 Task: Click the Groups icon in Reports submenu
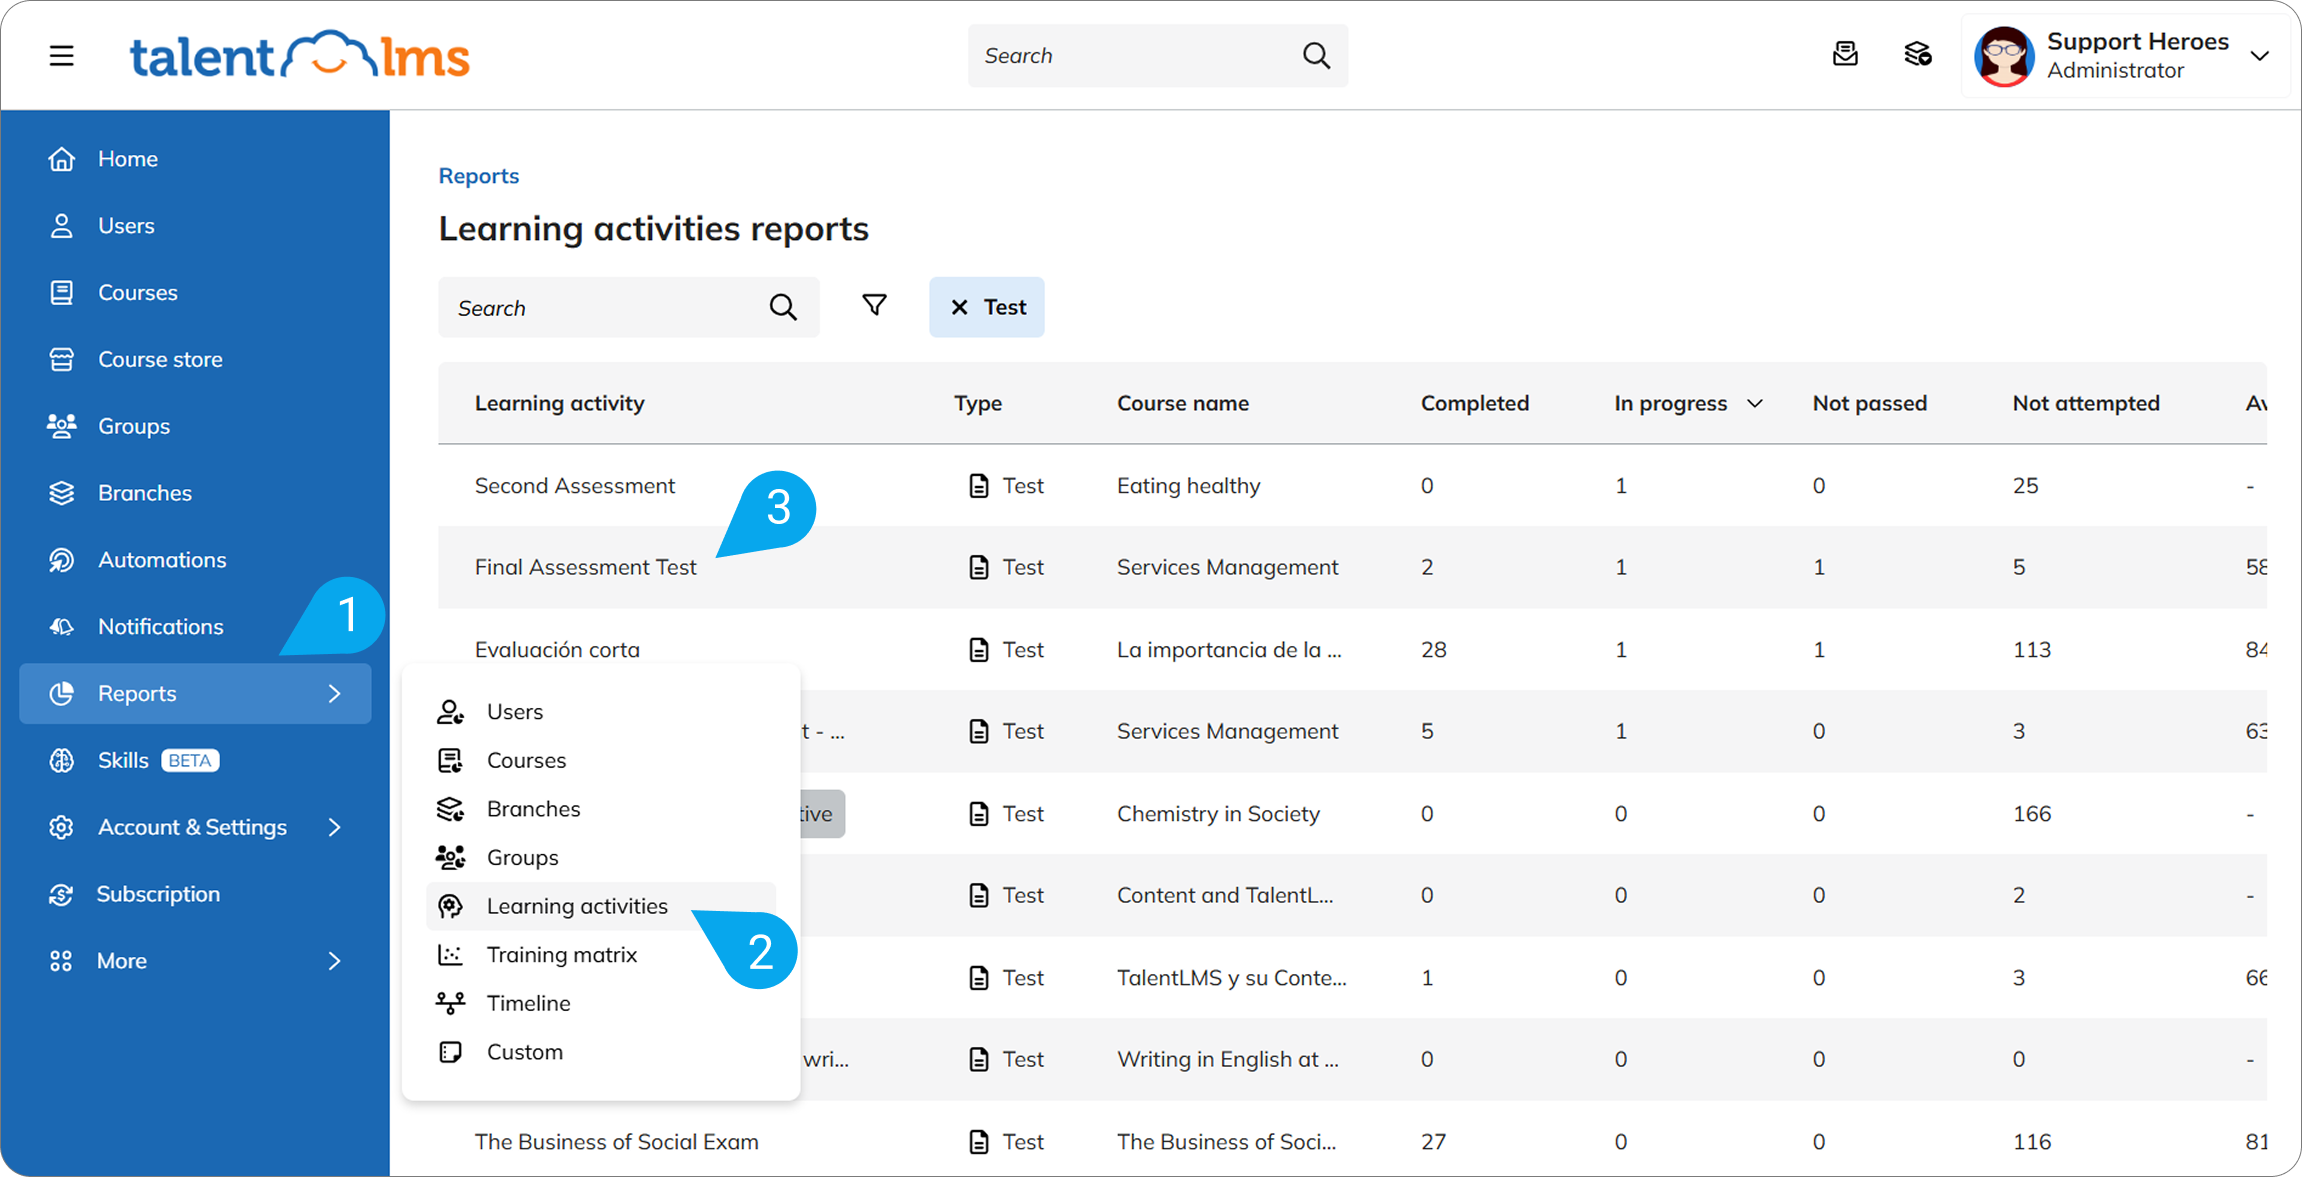pos(451,857)
